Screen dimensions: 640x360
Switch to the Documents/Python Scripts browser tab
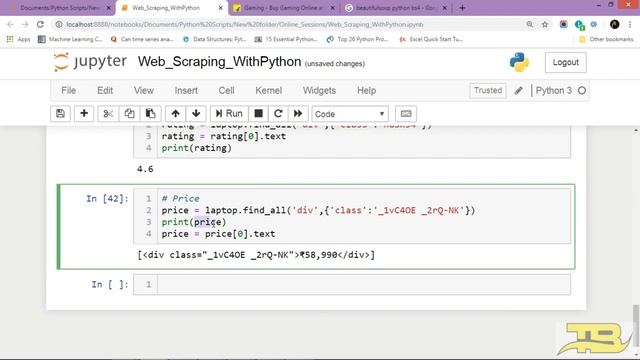(59, 8)
